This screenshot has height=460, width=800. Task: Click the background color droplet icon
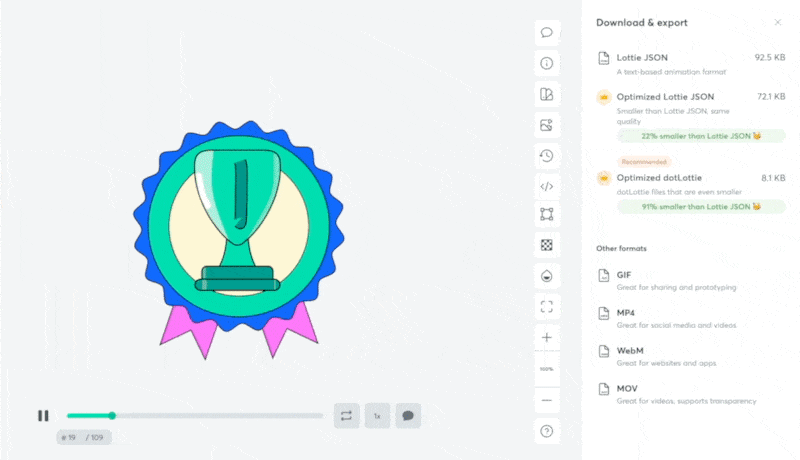(547, 275)
